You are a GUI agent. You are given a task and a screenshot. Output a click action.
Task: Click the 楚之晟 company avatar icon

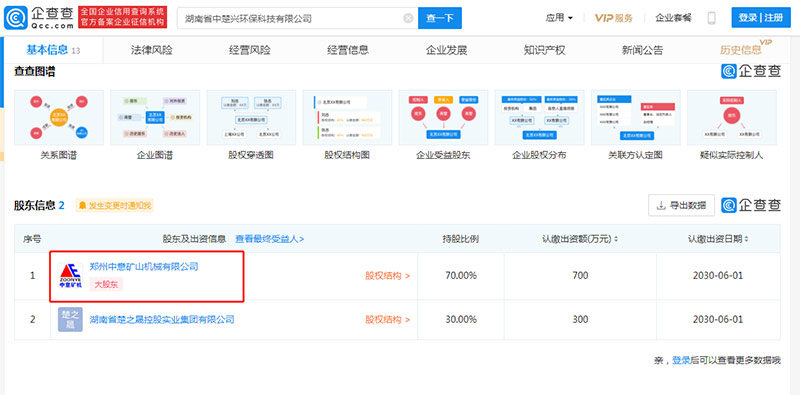pos(70,319)
